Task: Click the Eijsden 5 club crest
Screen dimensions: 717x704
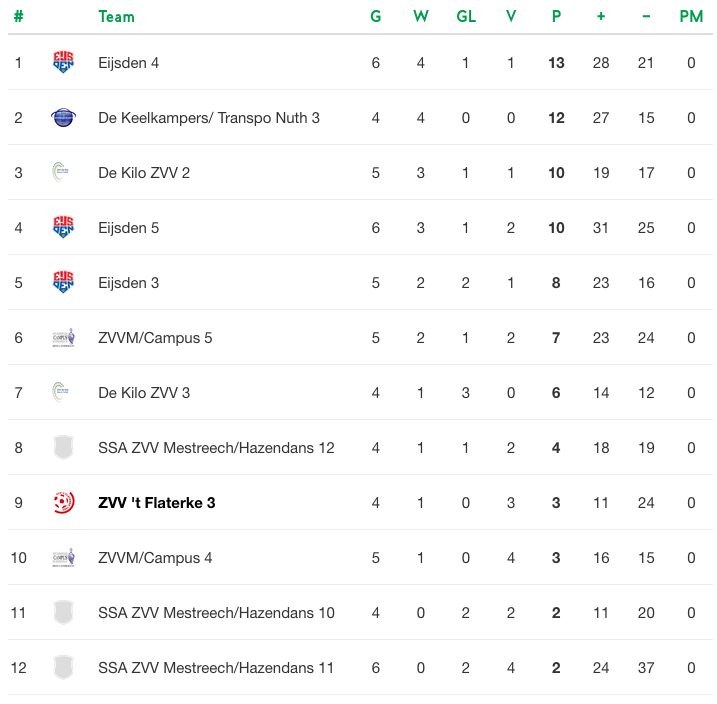Action: pos(63,227)
